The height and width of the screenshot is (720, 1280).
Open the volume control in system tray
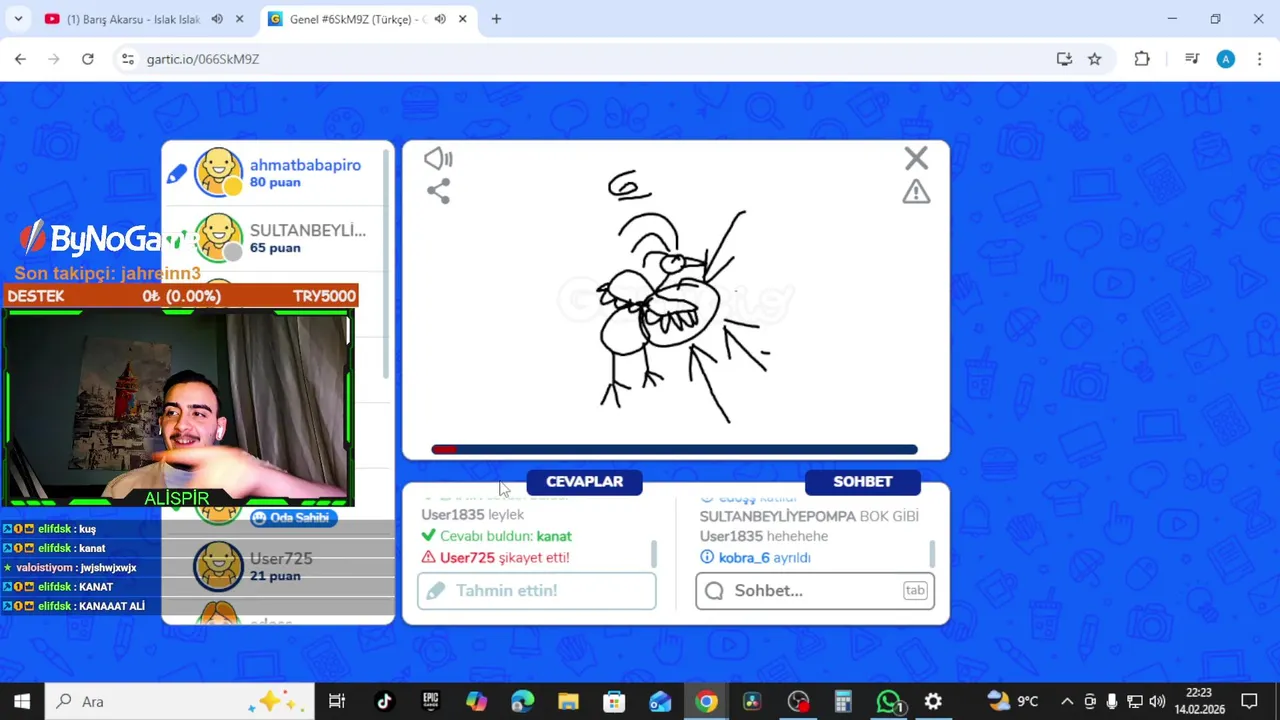(x=1157, y=701)
